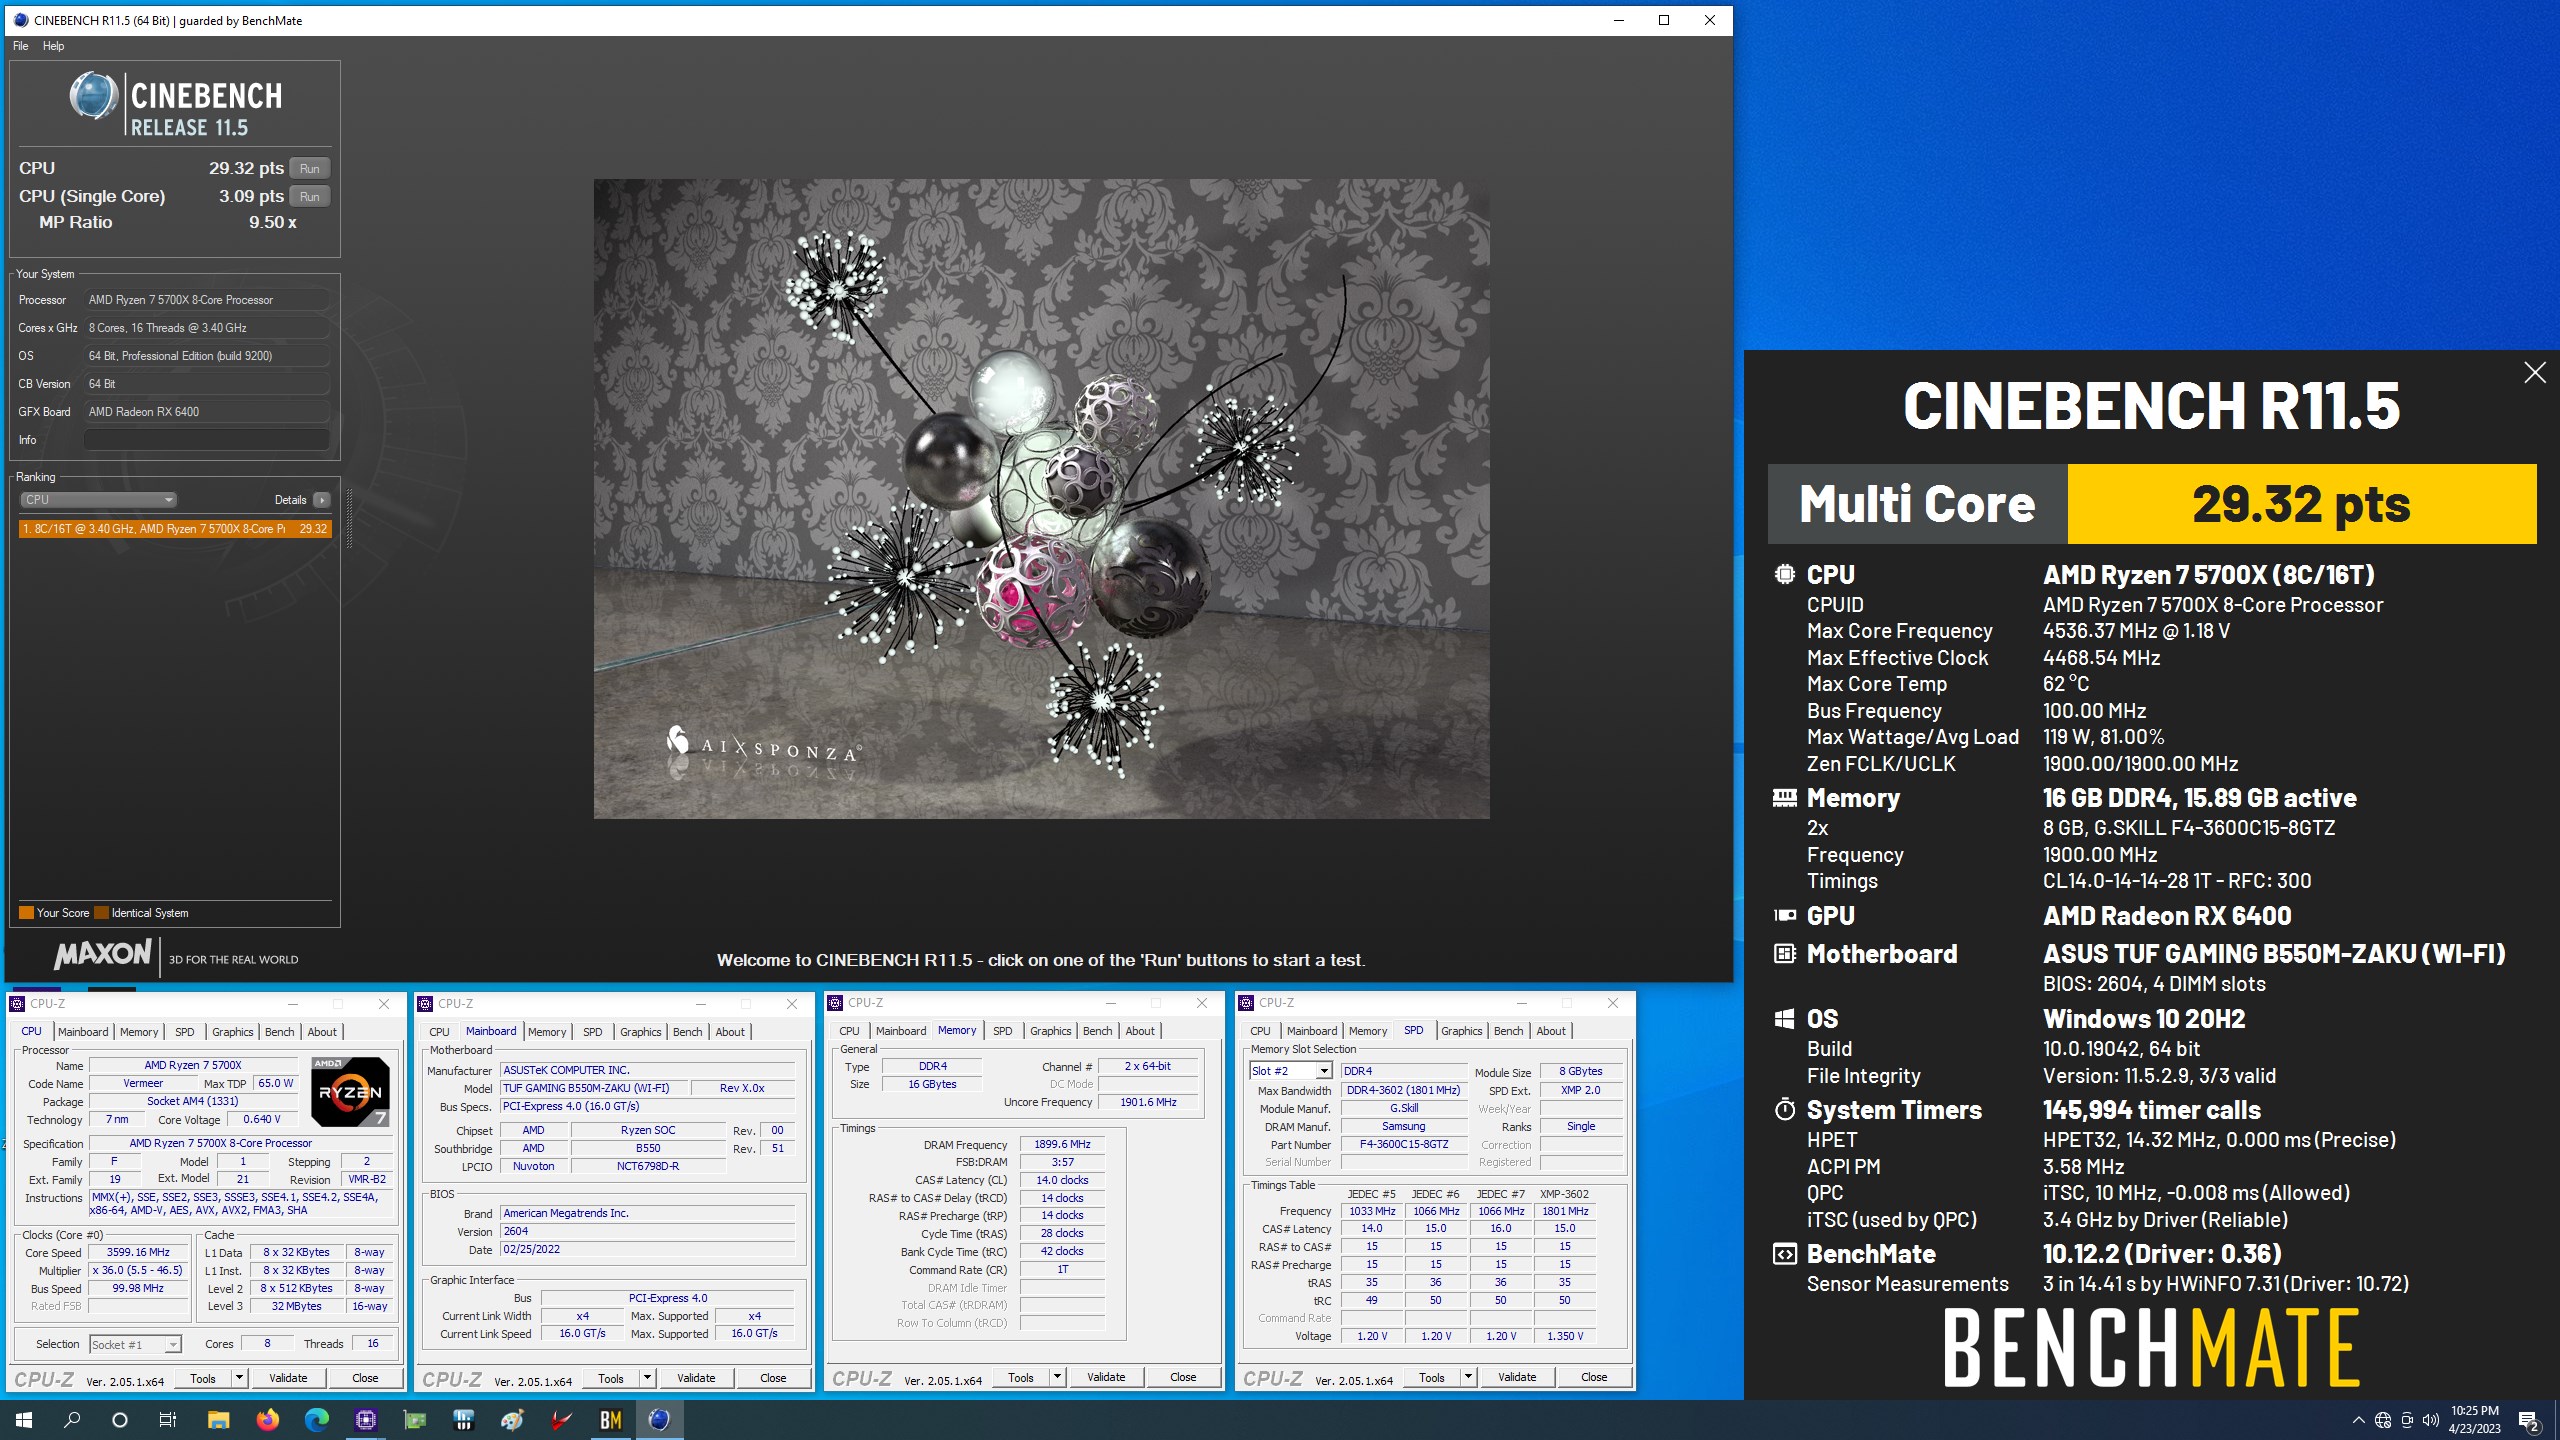Image resolution: width=2560 pixels, height=1440 pixels.
Task: Switch to Cinebench sphere taskbar icon
Action: coord(659,1419)
